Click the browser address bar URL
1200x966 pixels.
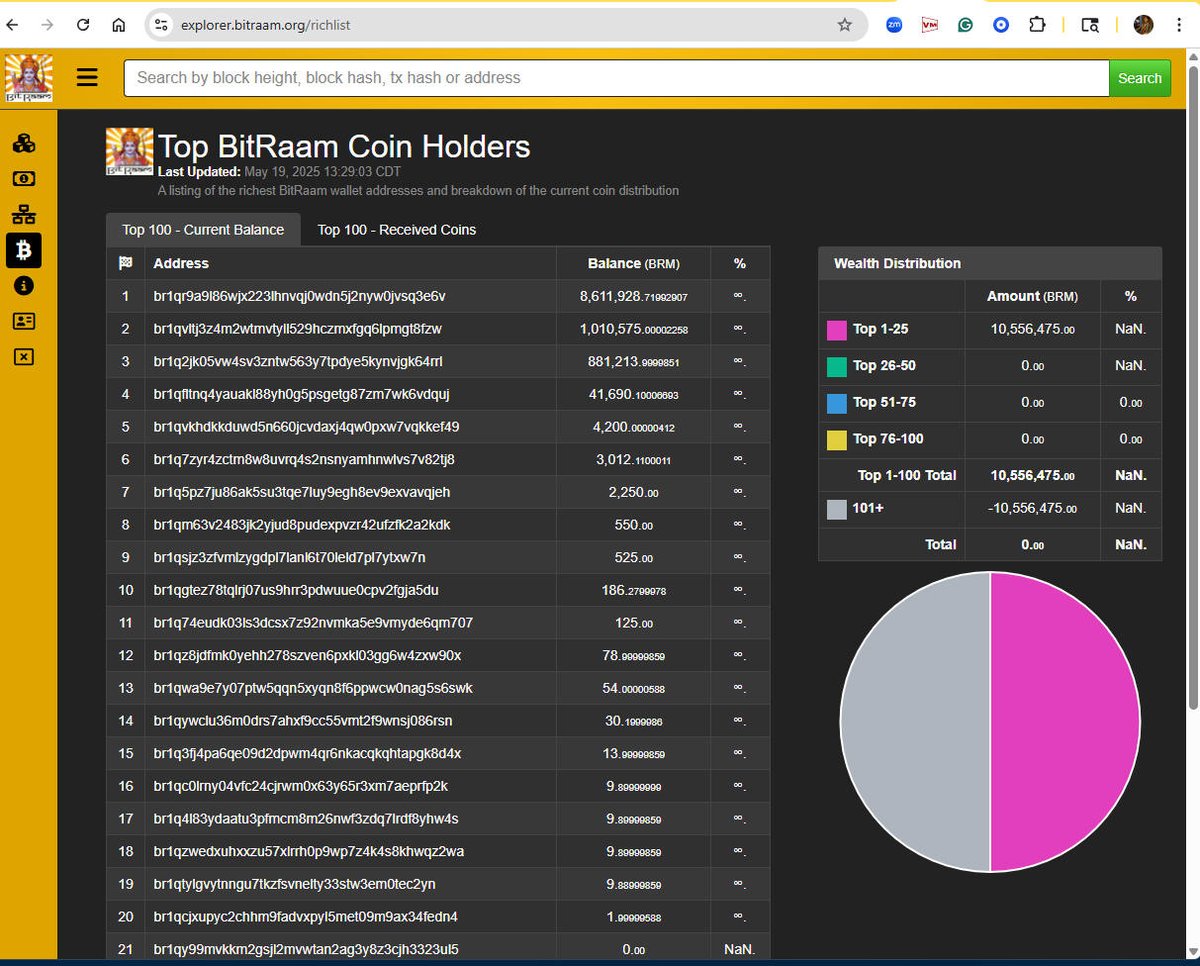pos(265,25)
